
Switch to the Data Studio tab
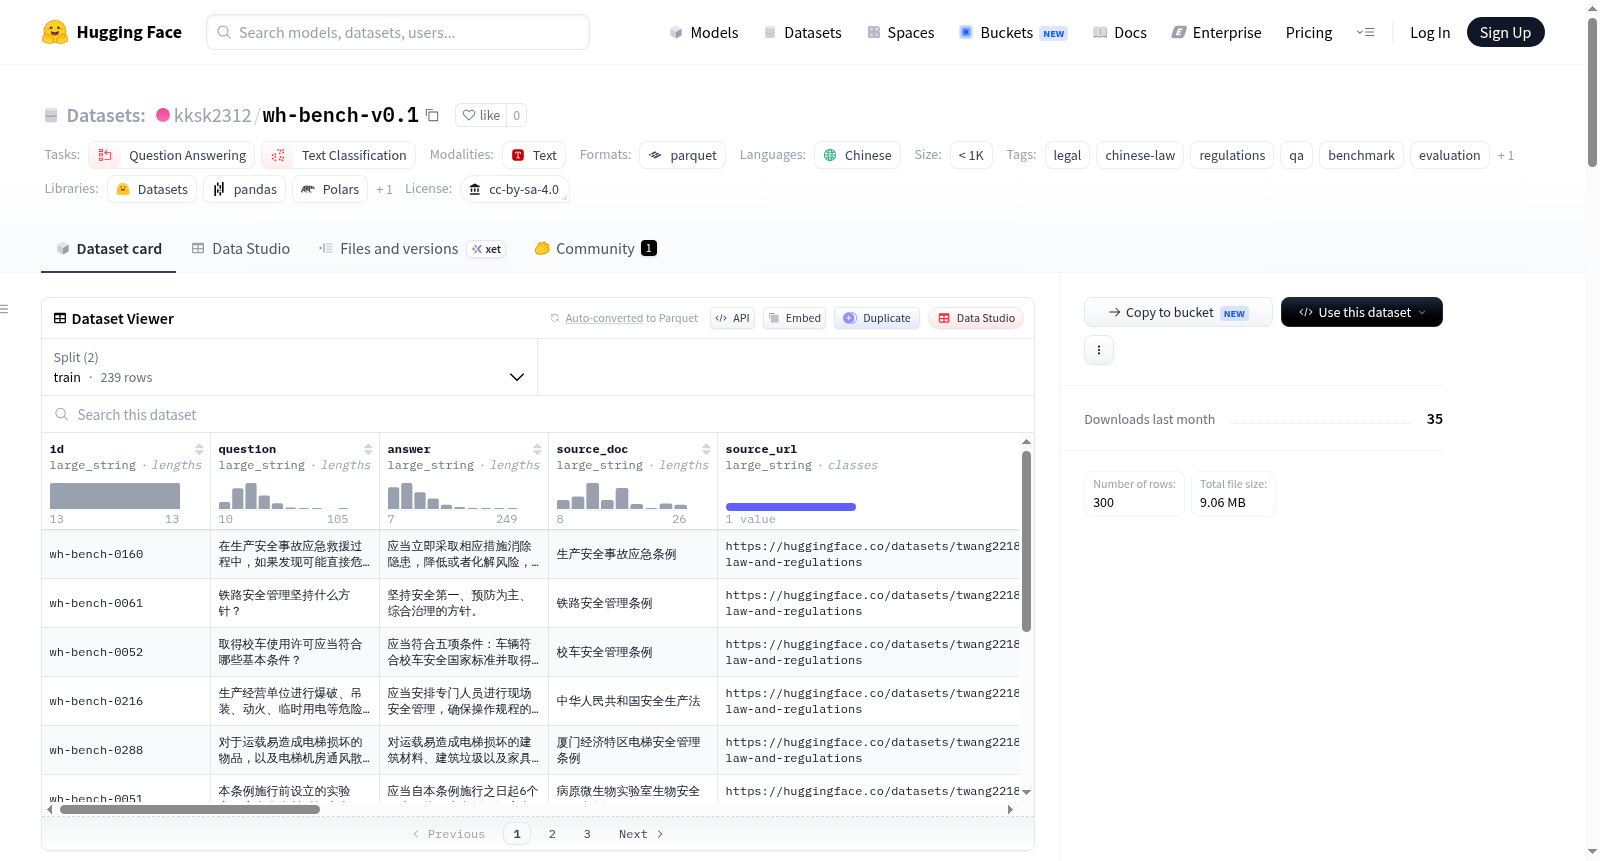(241, 249)
